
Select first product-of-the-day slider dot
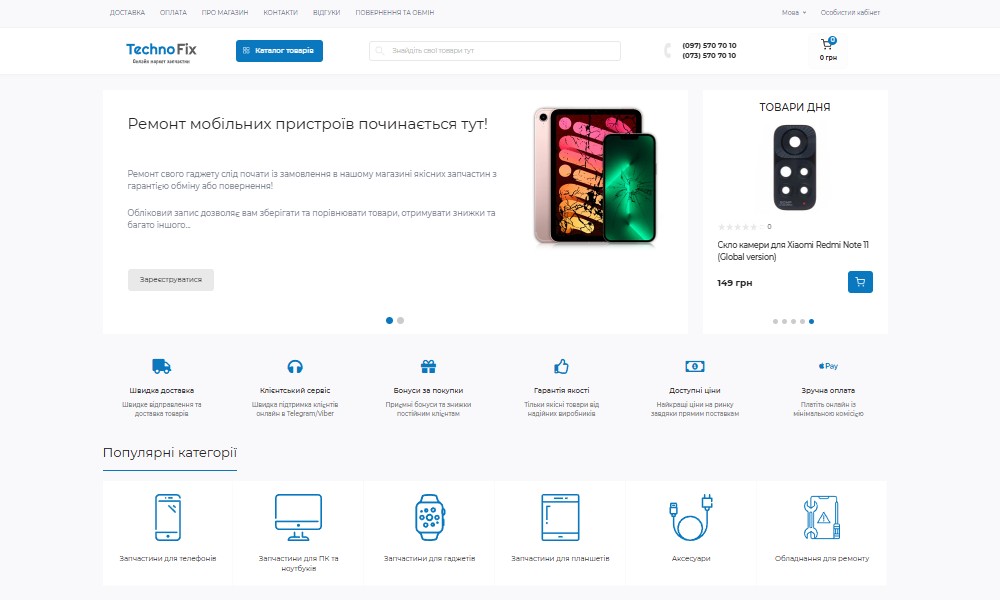point(776,321)
